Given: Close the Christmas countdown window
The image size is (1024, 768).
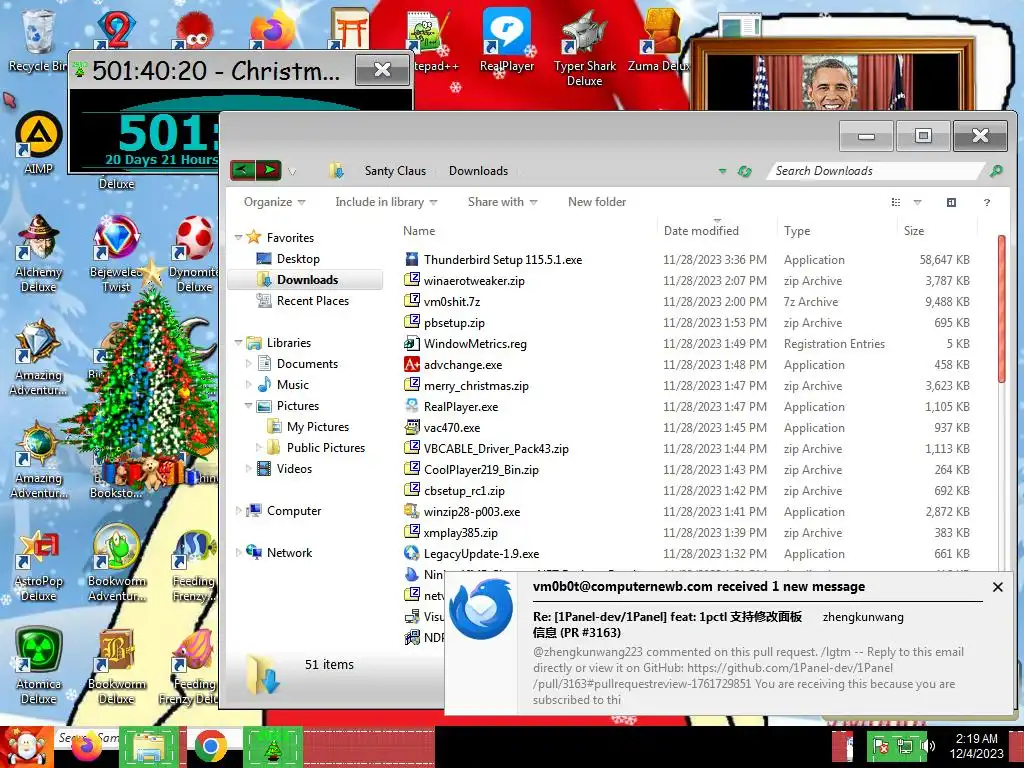Looking at the screenshot, I should tap(382, 70).
